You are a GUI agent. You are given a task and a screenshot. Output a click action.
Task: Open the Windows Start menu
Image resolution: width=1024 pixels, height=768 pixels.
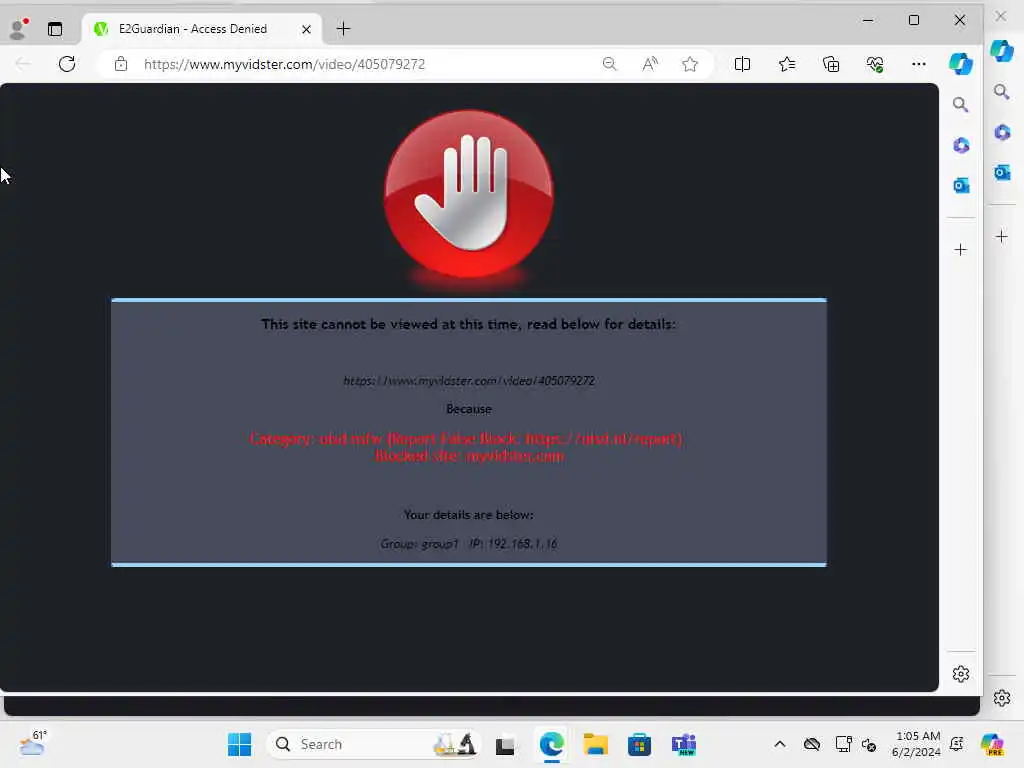[x=239, y=744]
